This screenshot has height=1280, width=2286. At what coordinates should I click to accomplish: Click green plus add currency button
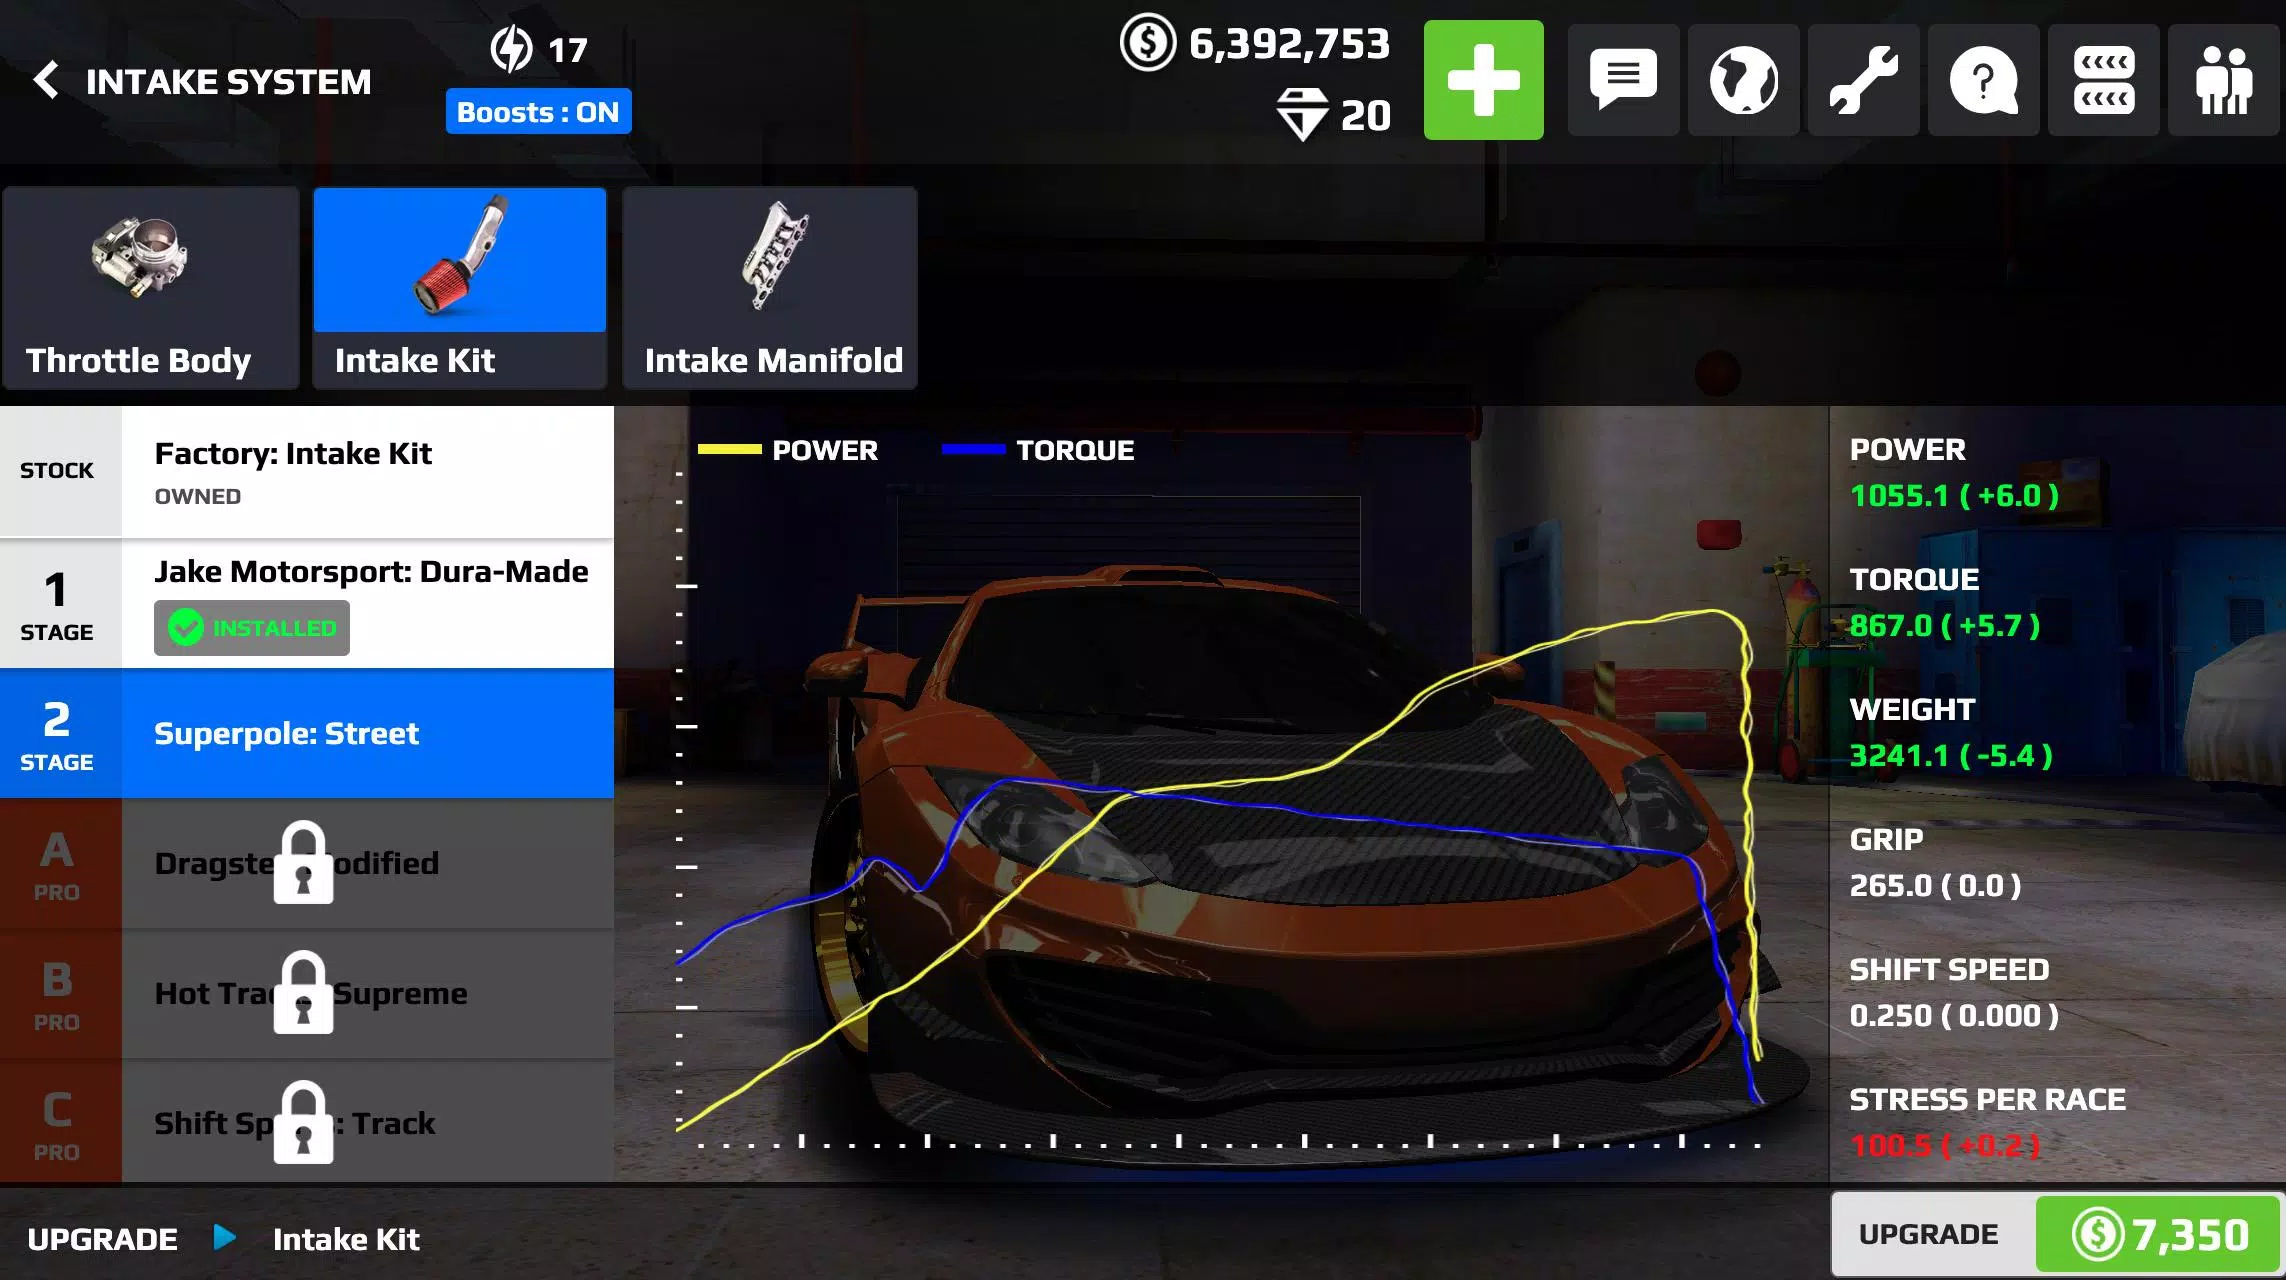[x=1482, y=80]
